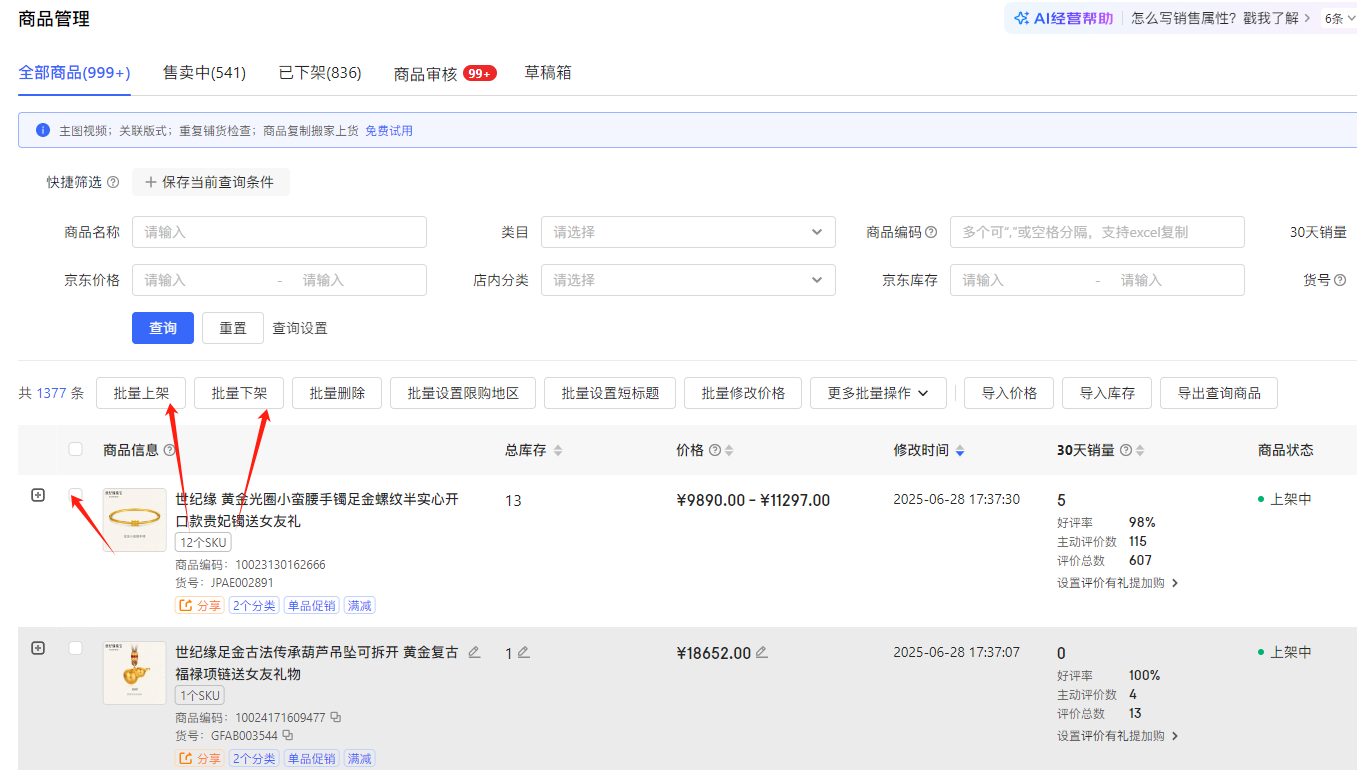Expand the 更多批量操作 dropdown menu
The width and height of the screenshot is (1357, 770).
pos(877,393)
